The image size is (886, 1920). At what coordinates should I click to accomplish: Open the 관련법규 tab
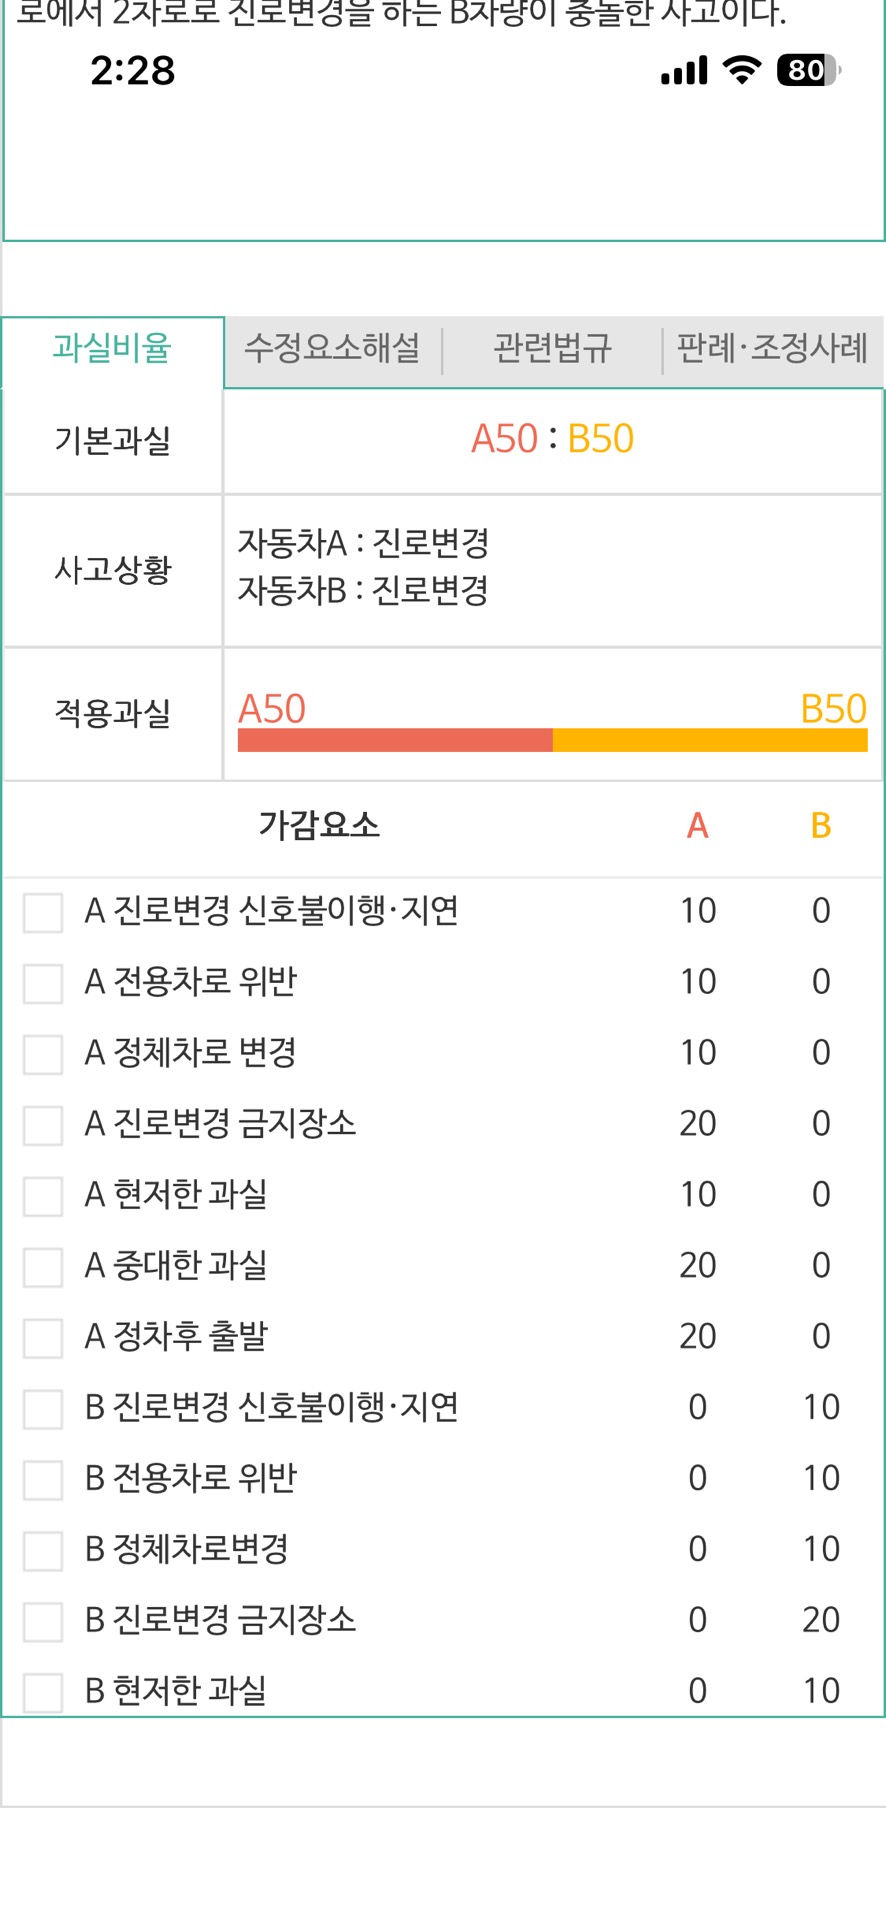tap(552, 348)
